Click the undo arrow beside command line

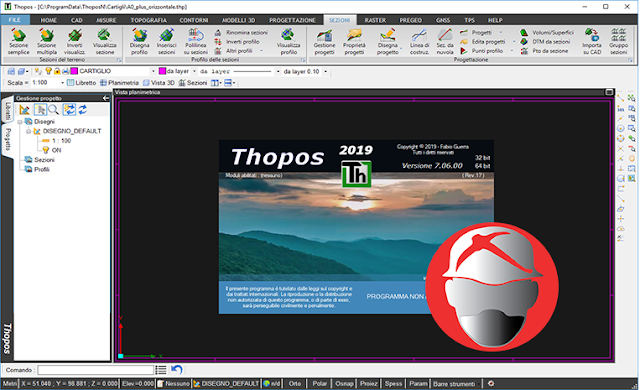[176, 370]
